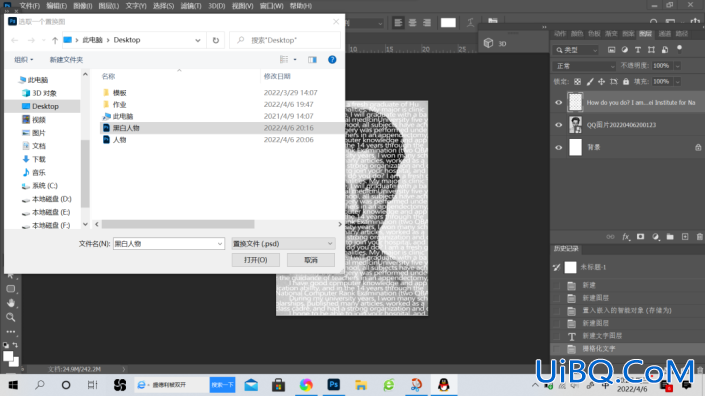
Task: Click the foreground color swatch in toolbar
Action: click(8, 356)
